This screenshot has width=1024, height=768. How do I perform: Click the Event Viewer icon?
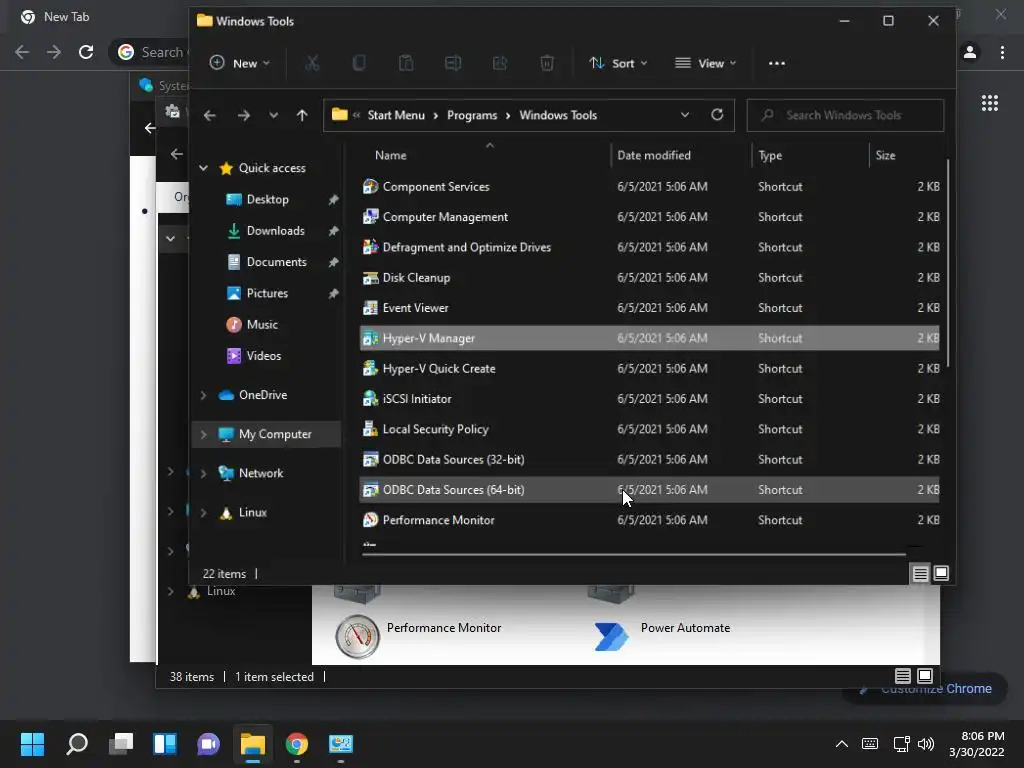pyautogui.click(x=370, y=308)
